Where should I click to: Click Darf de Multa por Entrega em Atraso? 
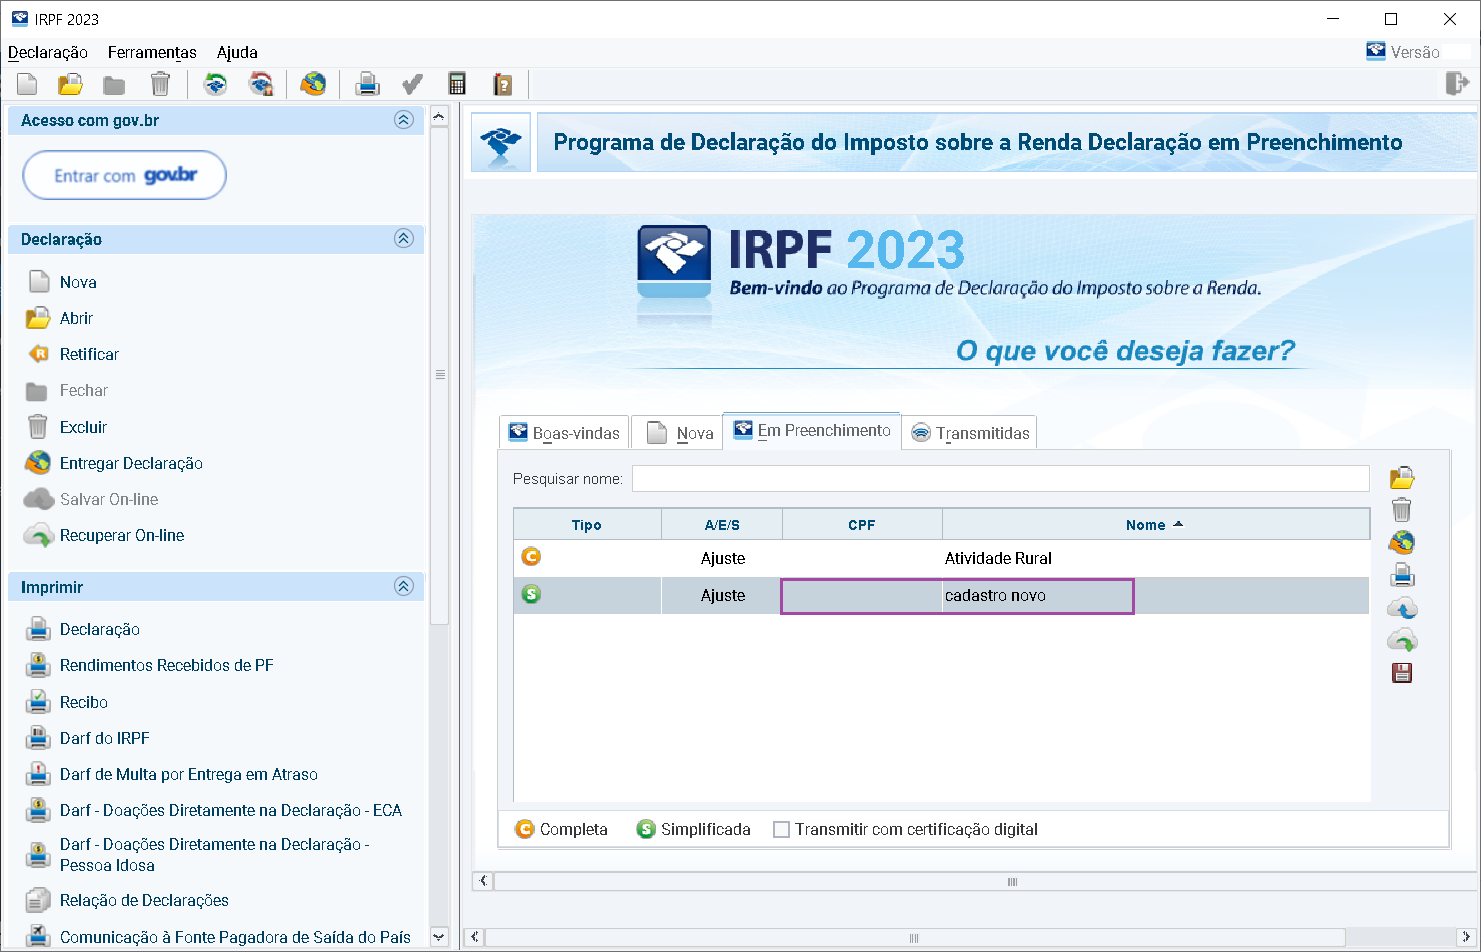point(189,774)
